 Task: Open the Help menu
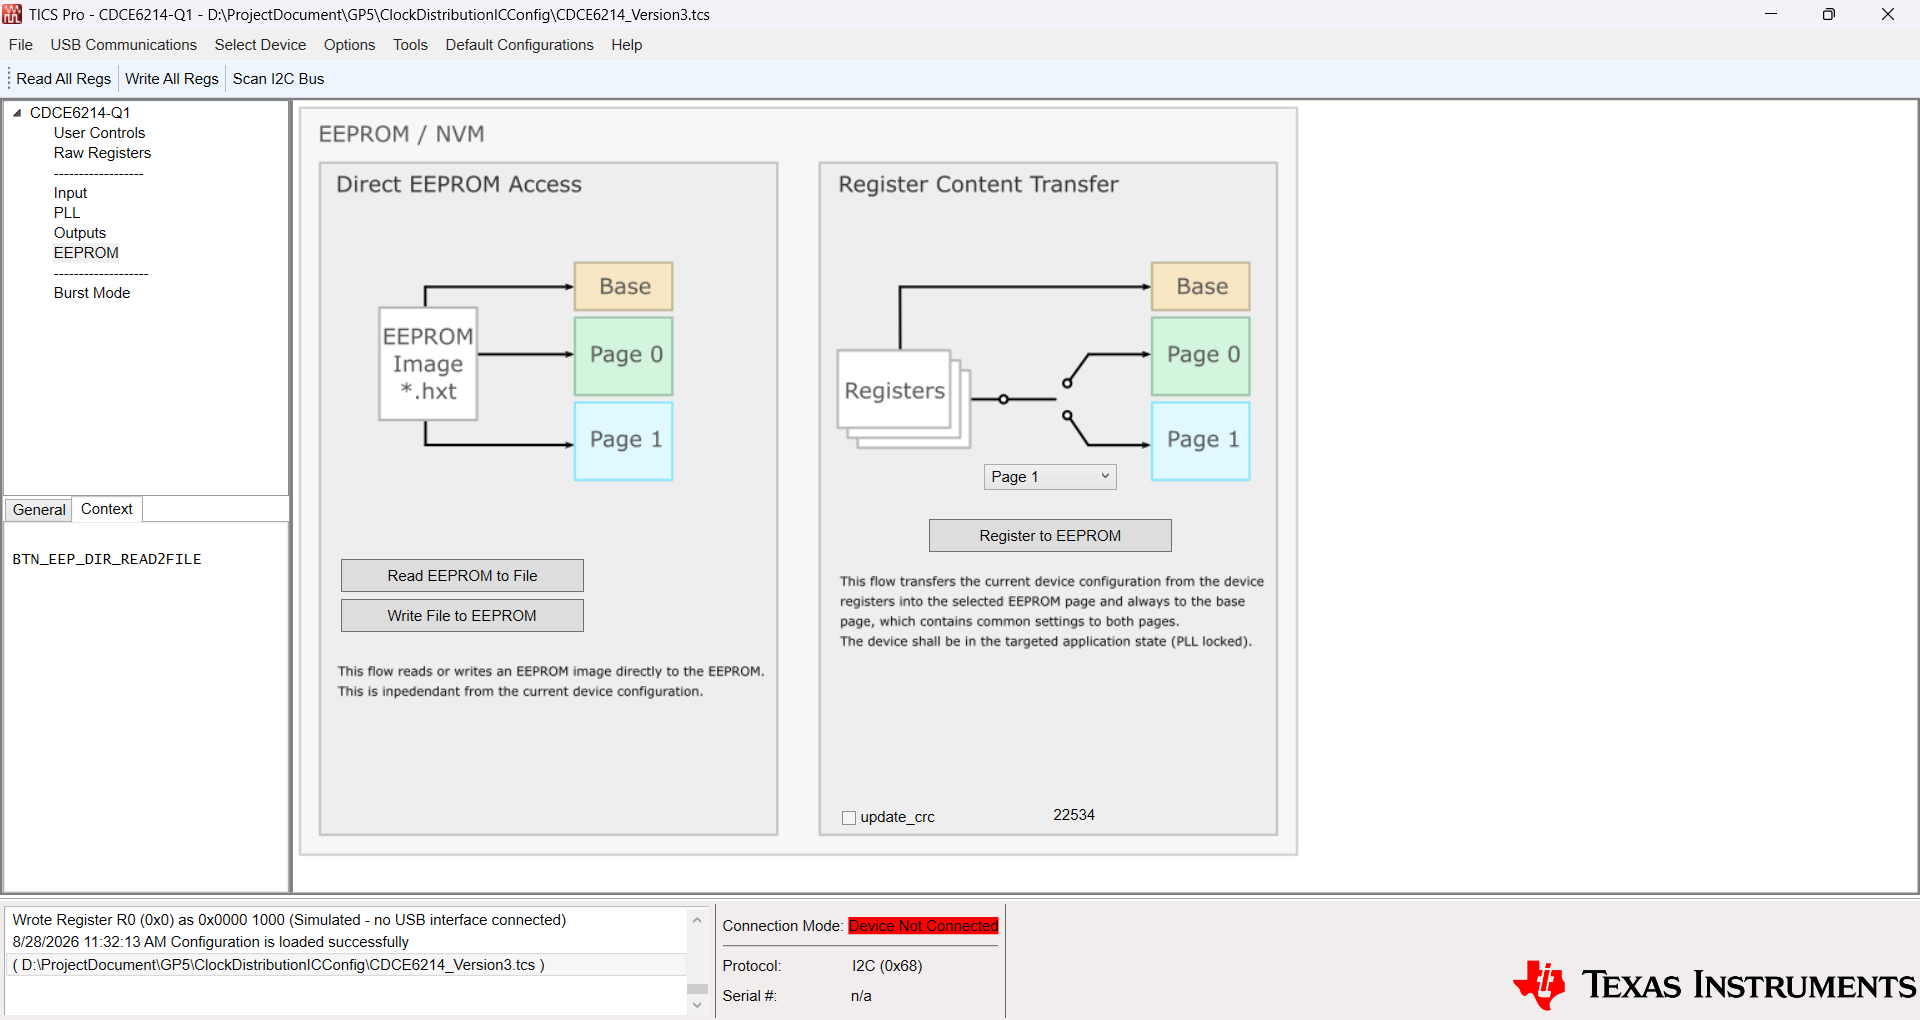click(x=627, y=45)
